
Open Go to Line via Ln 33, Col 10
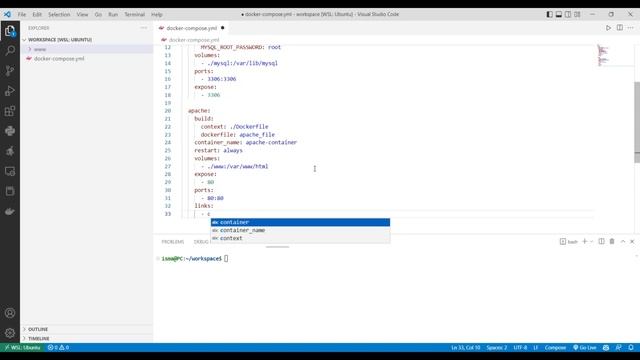pyautogui.click(x=465, y=348)
